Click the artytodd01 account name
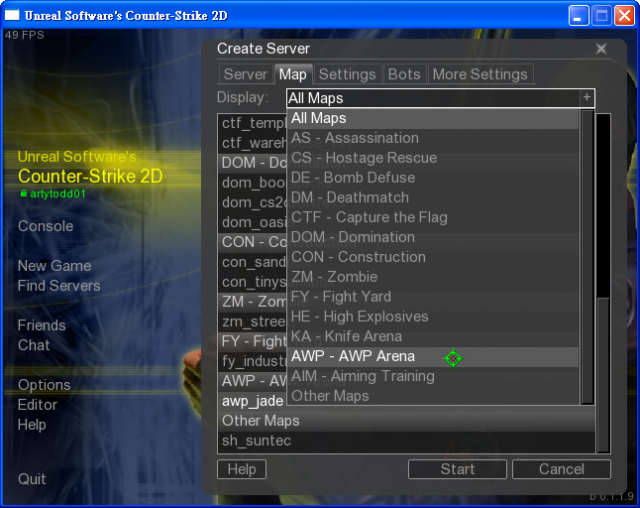 click(58, 193)
